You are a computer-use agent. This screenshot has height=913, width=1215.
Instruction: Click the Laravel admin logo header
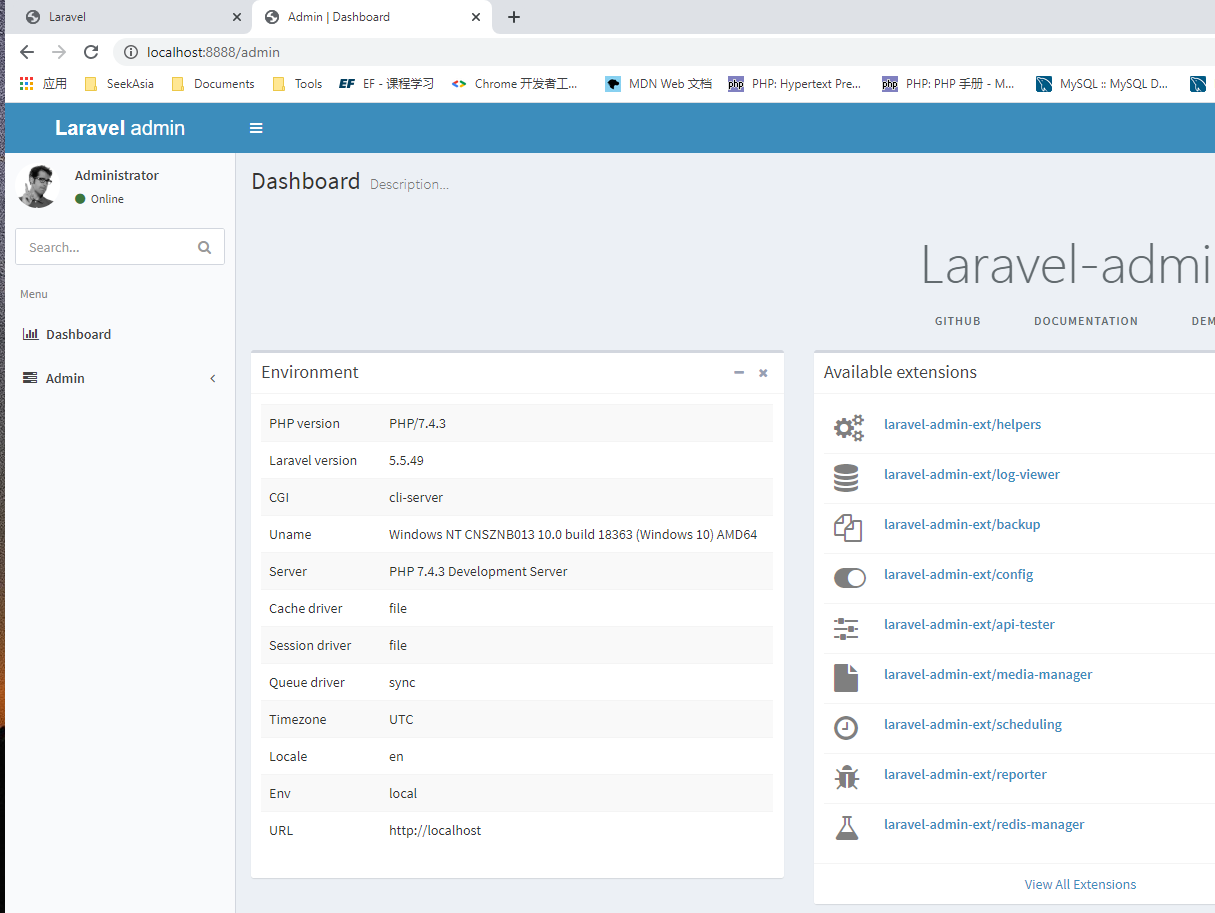(x=120, y=128)
